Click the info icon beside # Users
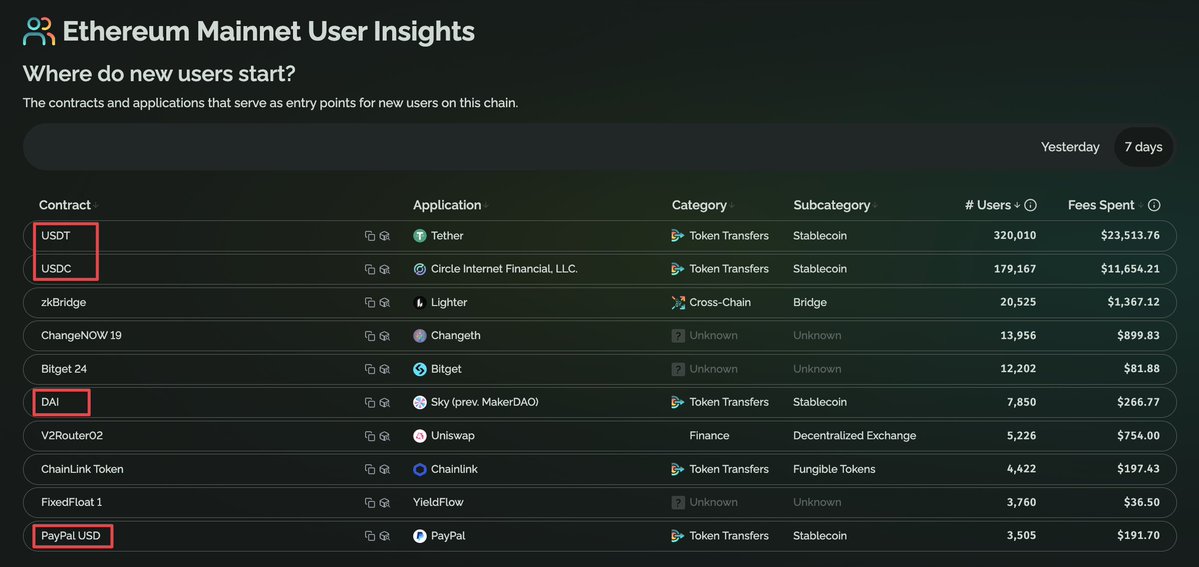The height and width of the screenshot is (567, 1199). coord(1030,205)
